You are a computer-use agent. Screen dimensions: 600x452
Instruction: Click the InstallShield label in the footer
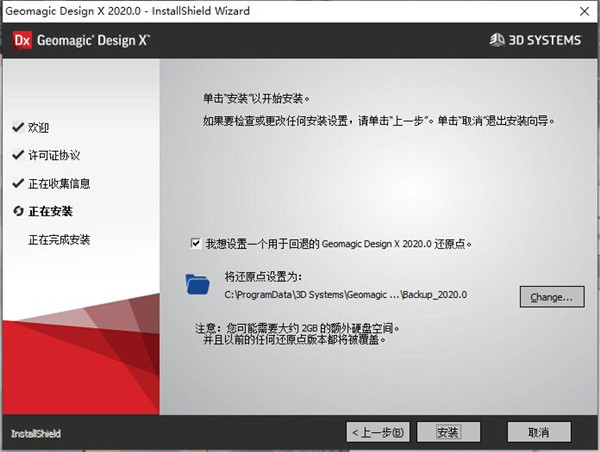point(36,433)
